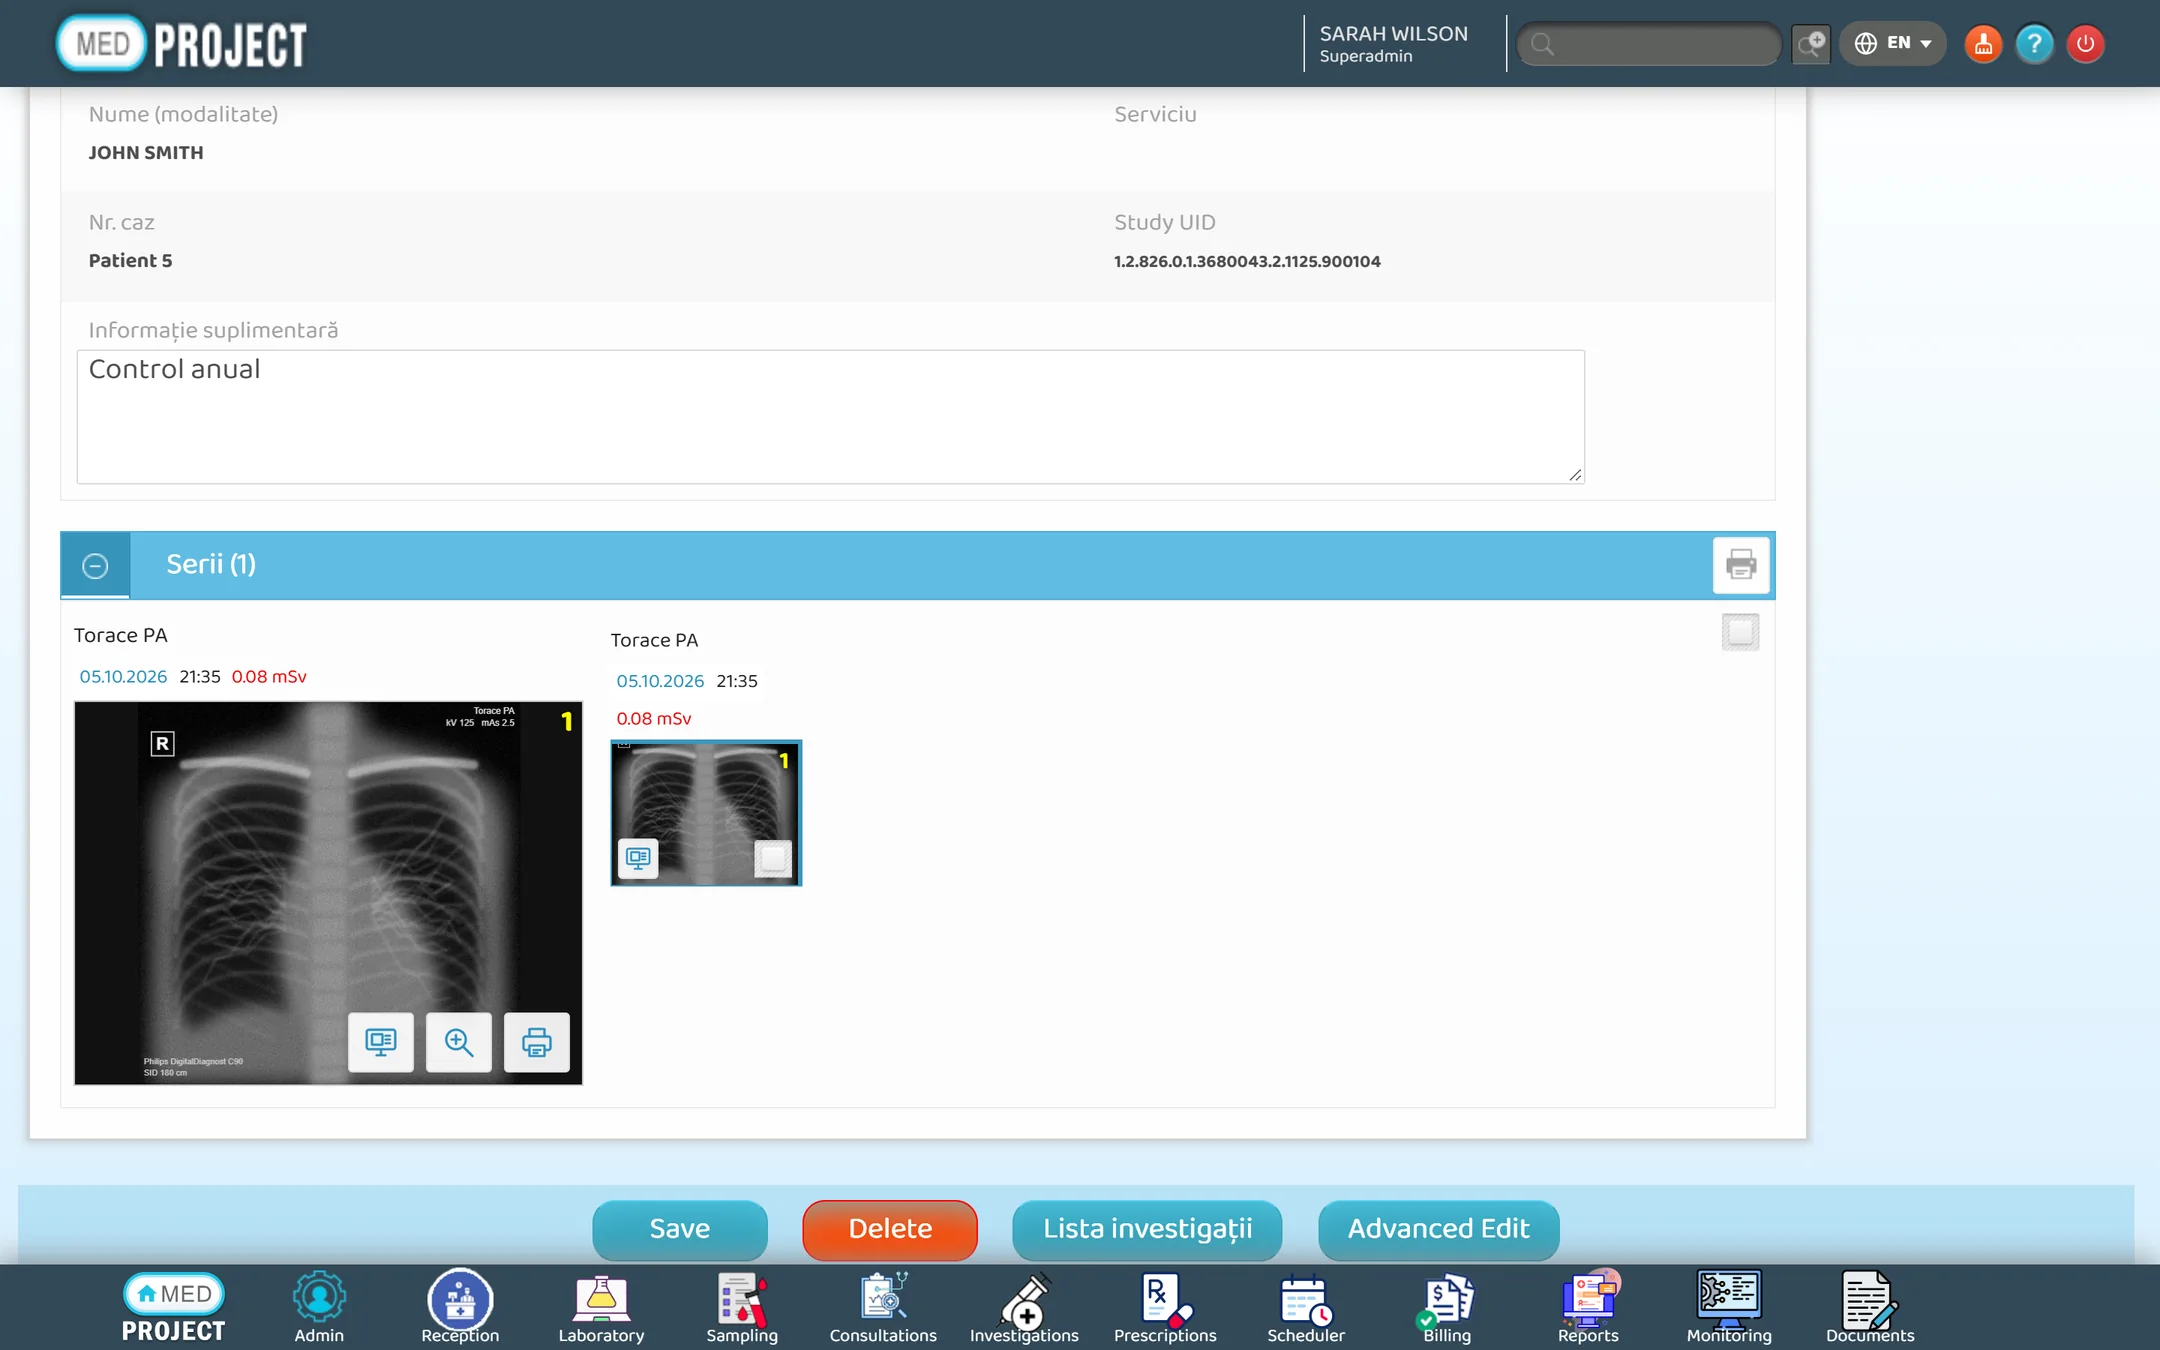Open the Reception module
Screen dimensions: 2160x1350
pyautogui.click(x=460, y=1308)
